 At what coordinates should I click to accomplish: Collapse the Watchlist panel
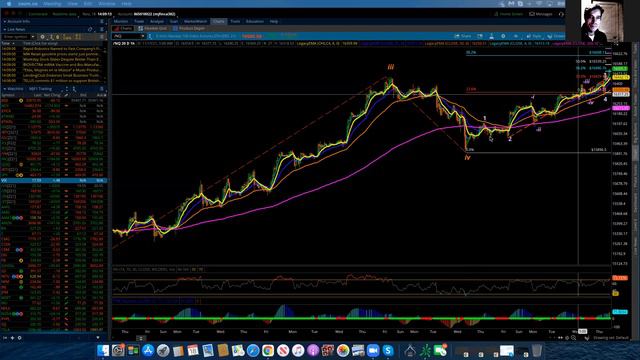point(5,89)
